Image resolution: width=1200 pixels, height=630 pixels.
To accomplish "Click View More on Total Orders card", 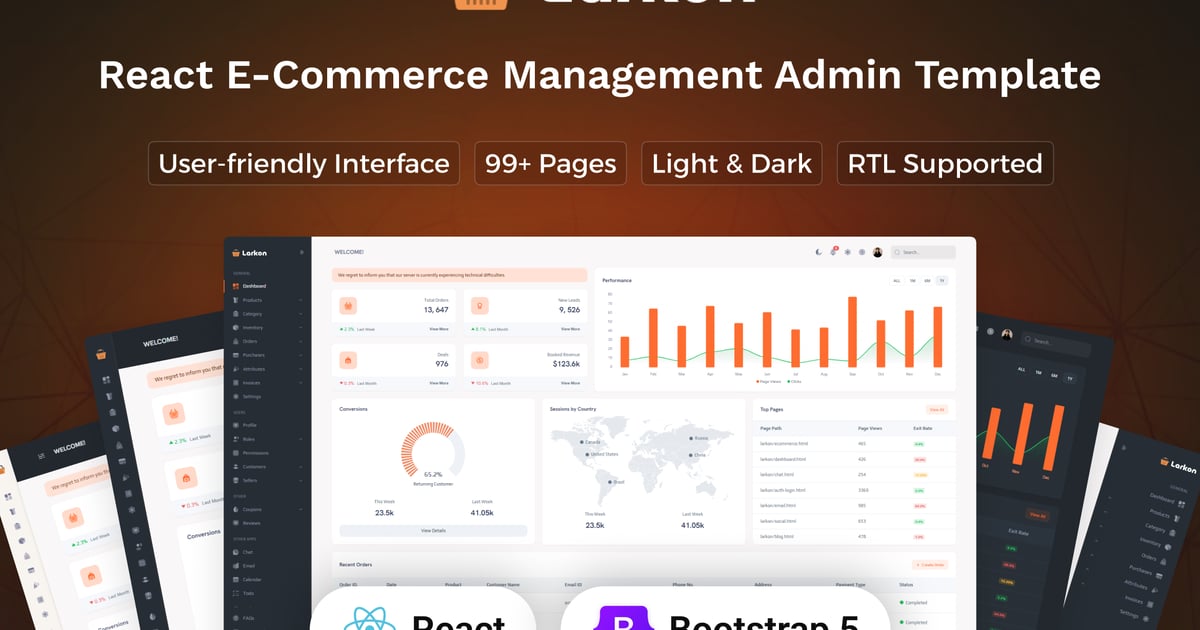I will pos(439,329).
